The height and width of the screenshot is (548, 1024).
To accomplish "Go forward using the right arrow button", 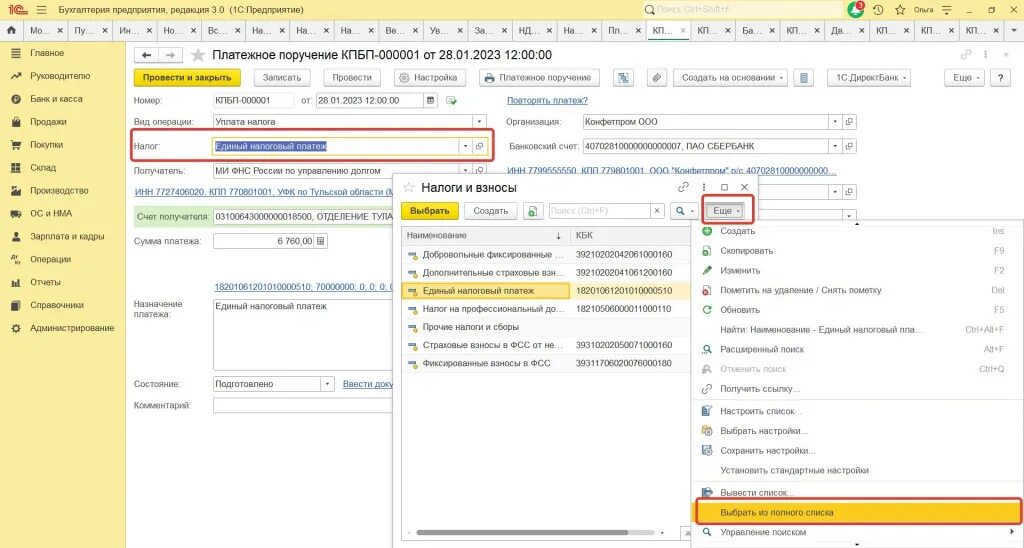I will [170, 55].
